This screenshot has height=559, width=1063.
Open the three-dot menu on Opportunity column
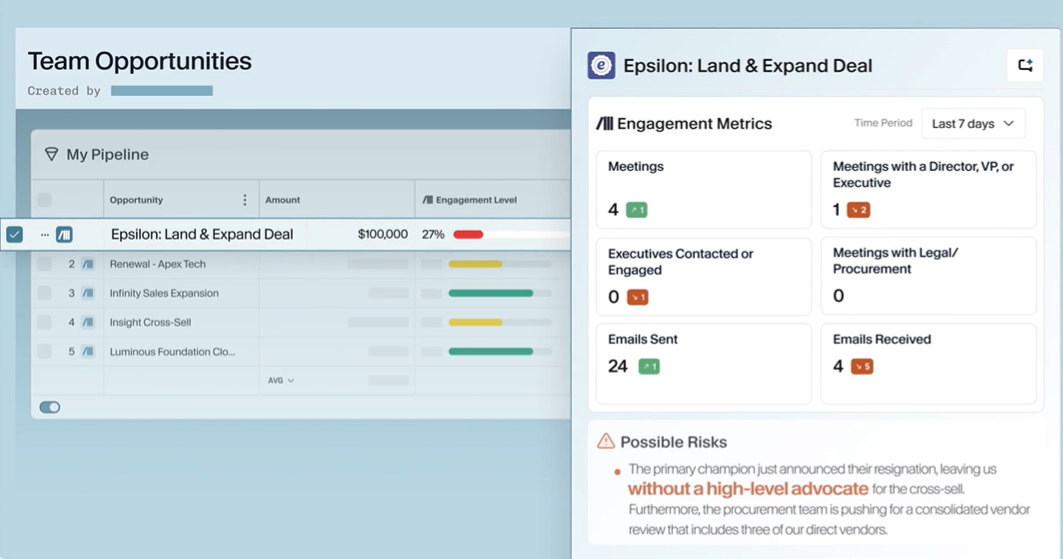point(245,200)
